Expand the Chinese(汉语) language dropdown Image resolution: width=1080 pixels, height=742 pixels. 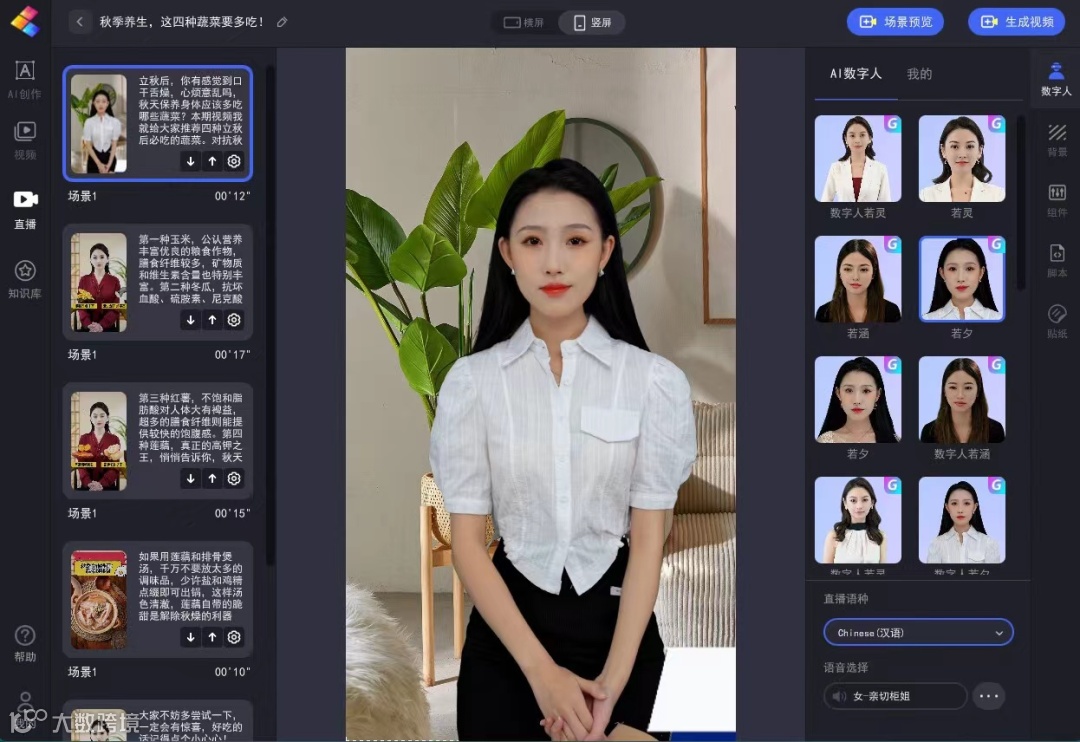point(918,632)
